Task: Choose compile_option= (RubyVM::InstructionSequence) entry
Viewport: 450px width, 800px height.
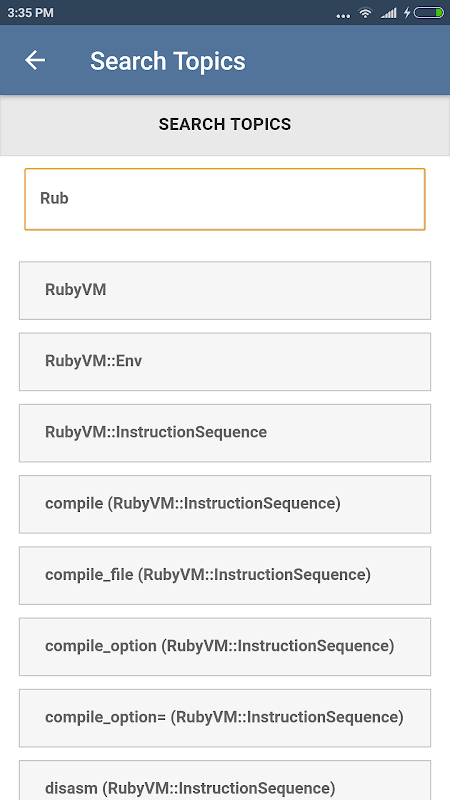Action: (x=224, y=718)
